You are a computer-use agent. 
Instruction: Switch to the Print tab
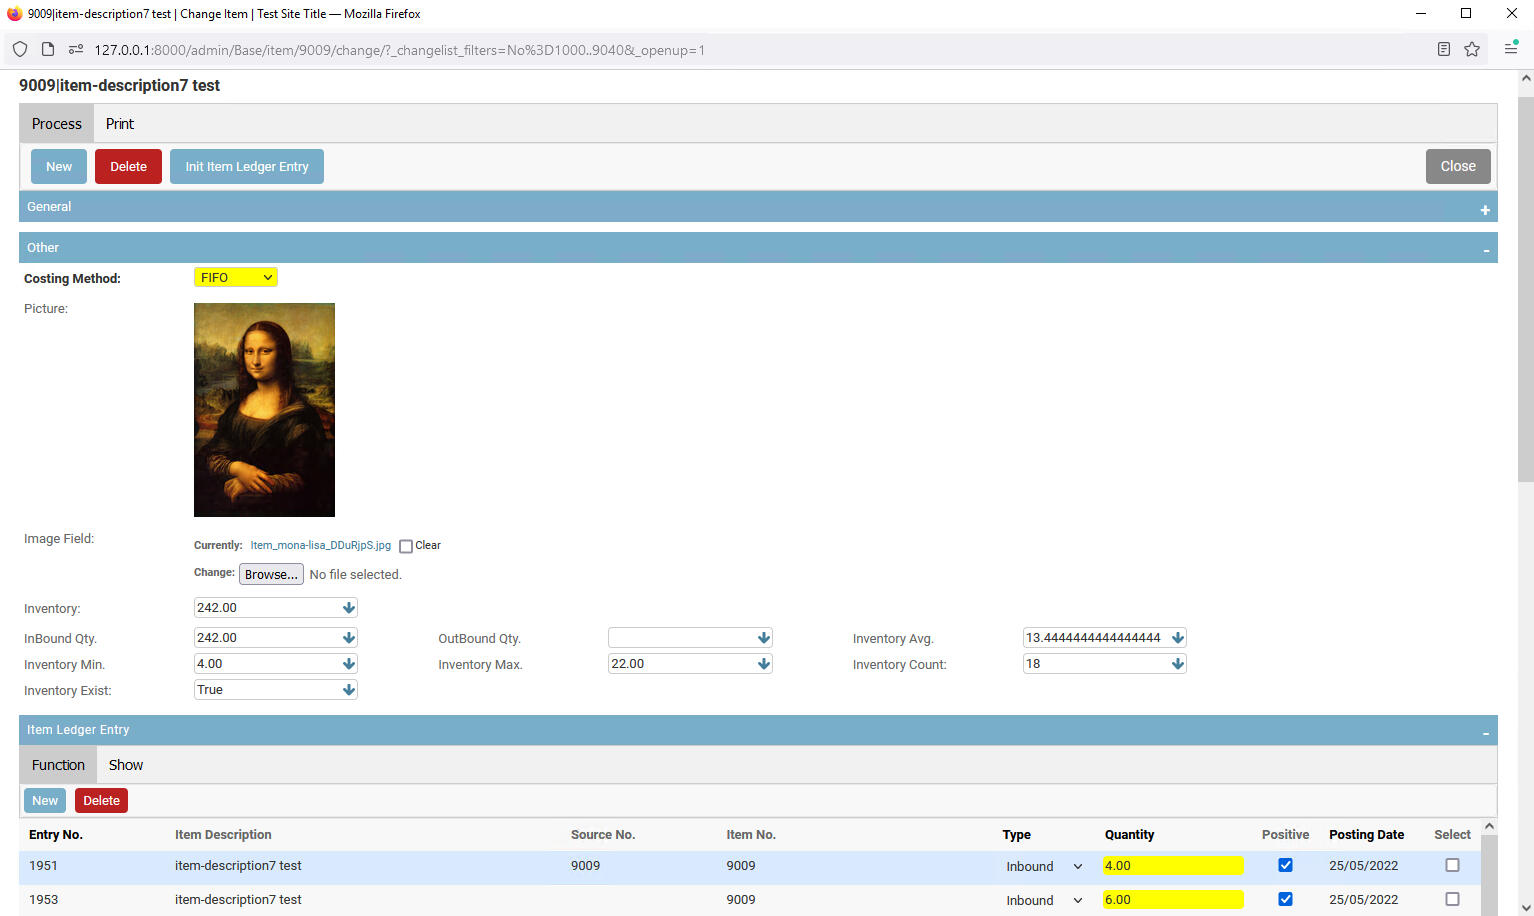120,124
